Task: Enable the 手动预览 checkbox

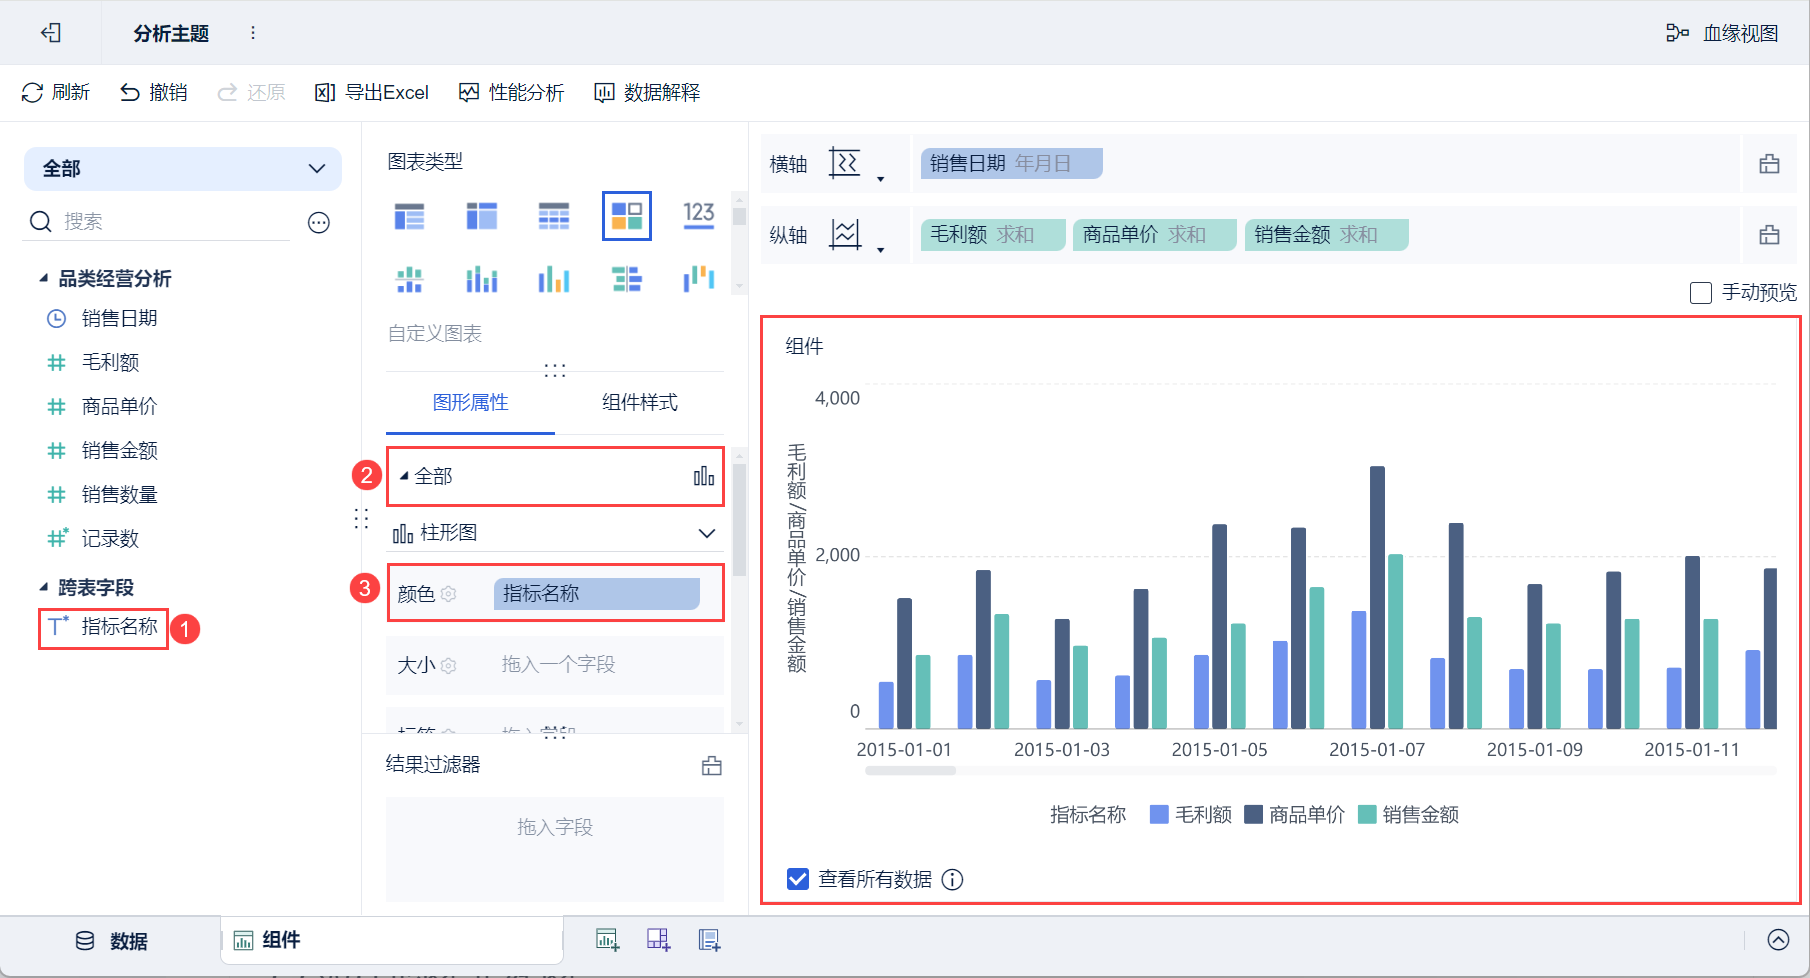Action: point(1700,293)
